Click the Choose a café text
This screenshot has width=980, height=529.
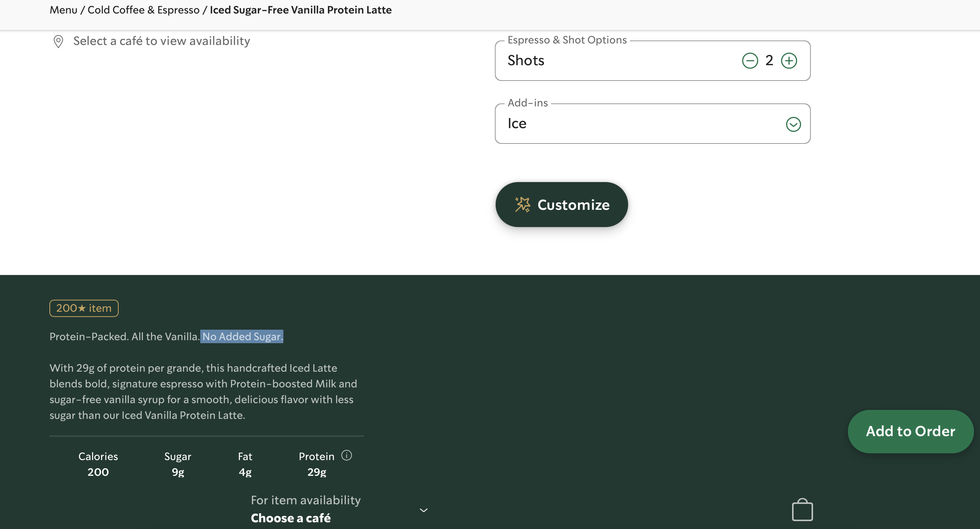click(291, 518)
